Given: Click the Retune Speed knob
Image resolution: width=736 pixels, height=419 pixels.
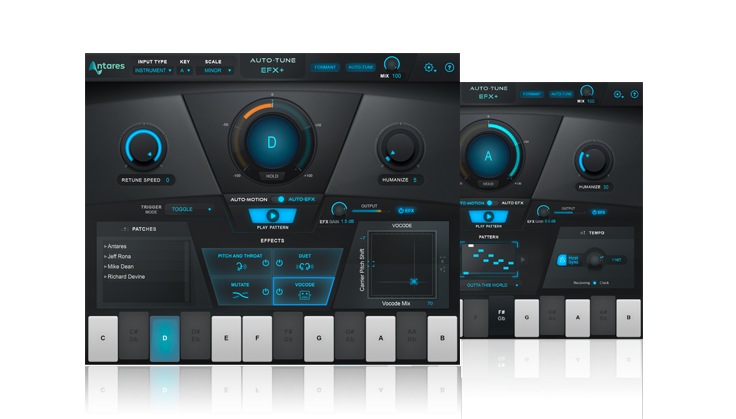Looking at the screenshot, I should click(143, 148).
